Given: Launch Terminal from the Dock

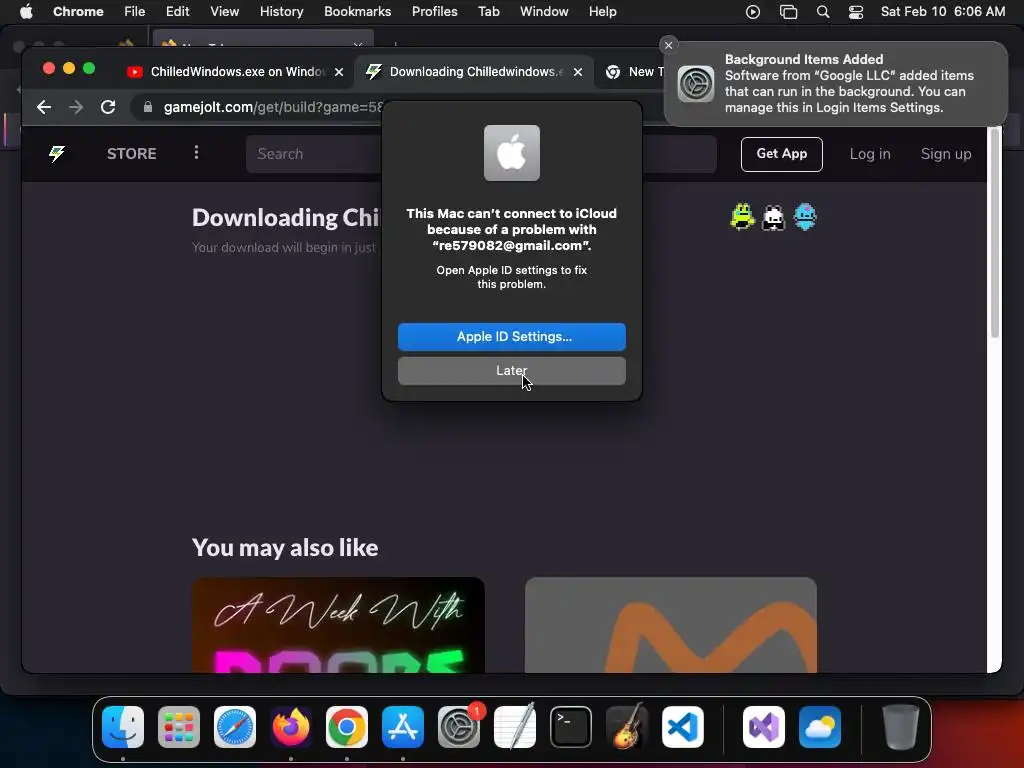Looking at the screenshot, I should (x=571, y=727).
